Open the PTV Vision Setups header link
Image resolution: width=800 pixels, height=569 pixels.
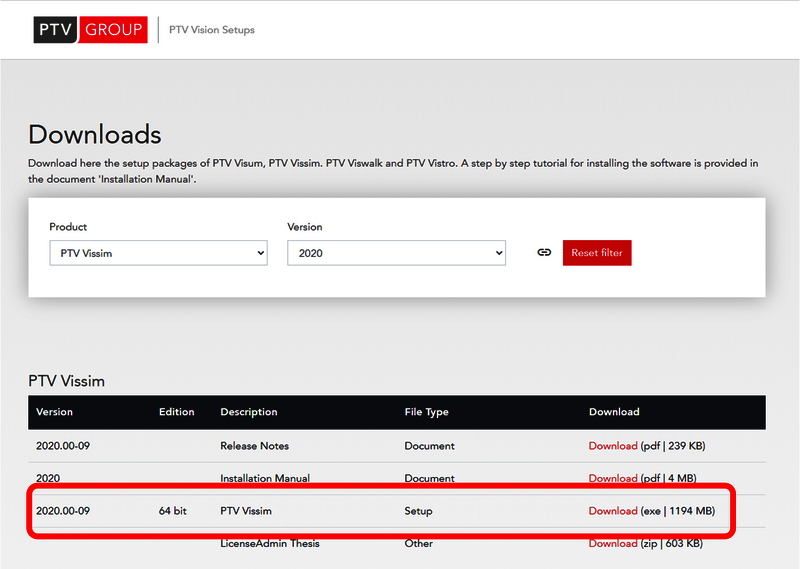click(x=212, y=30)
